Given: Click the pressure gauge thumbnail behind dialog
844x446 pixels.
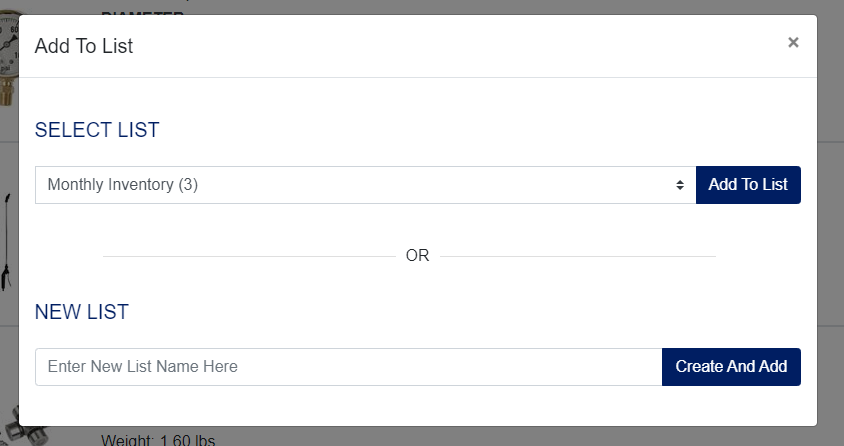Looking at the screenshot, I should (x=8, y=55).
